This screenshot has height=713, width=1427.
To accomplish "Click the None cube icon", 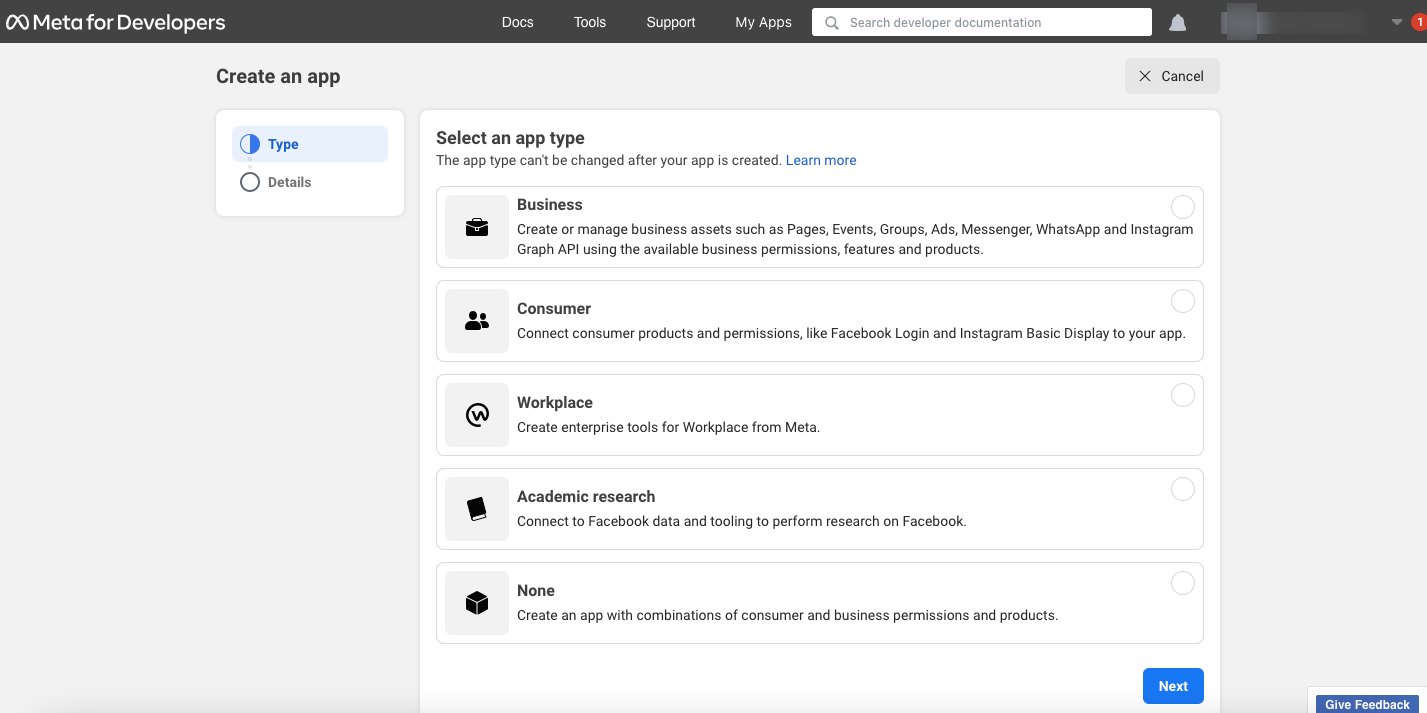I will [477, 603].
